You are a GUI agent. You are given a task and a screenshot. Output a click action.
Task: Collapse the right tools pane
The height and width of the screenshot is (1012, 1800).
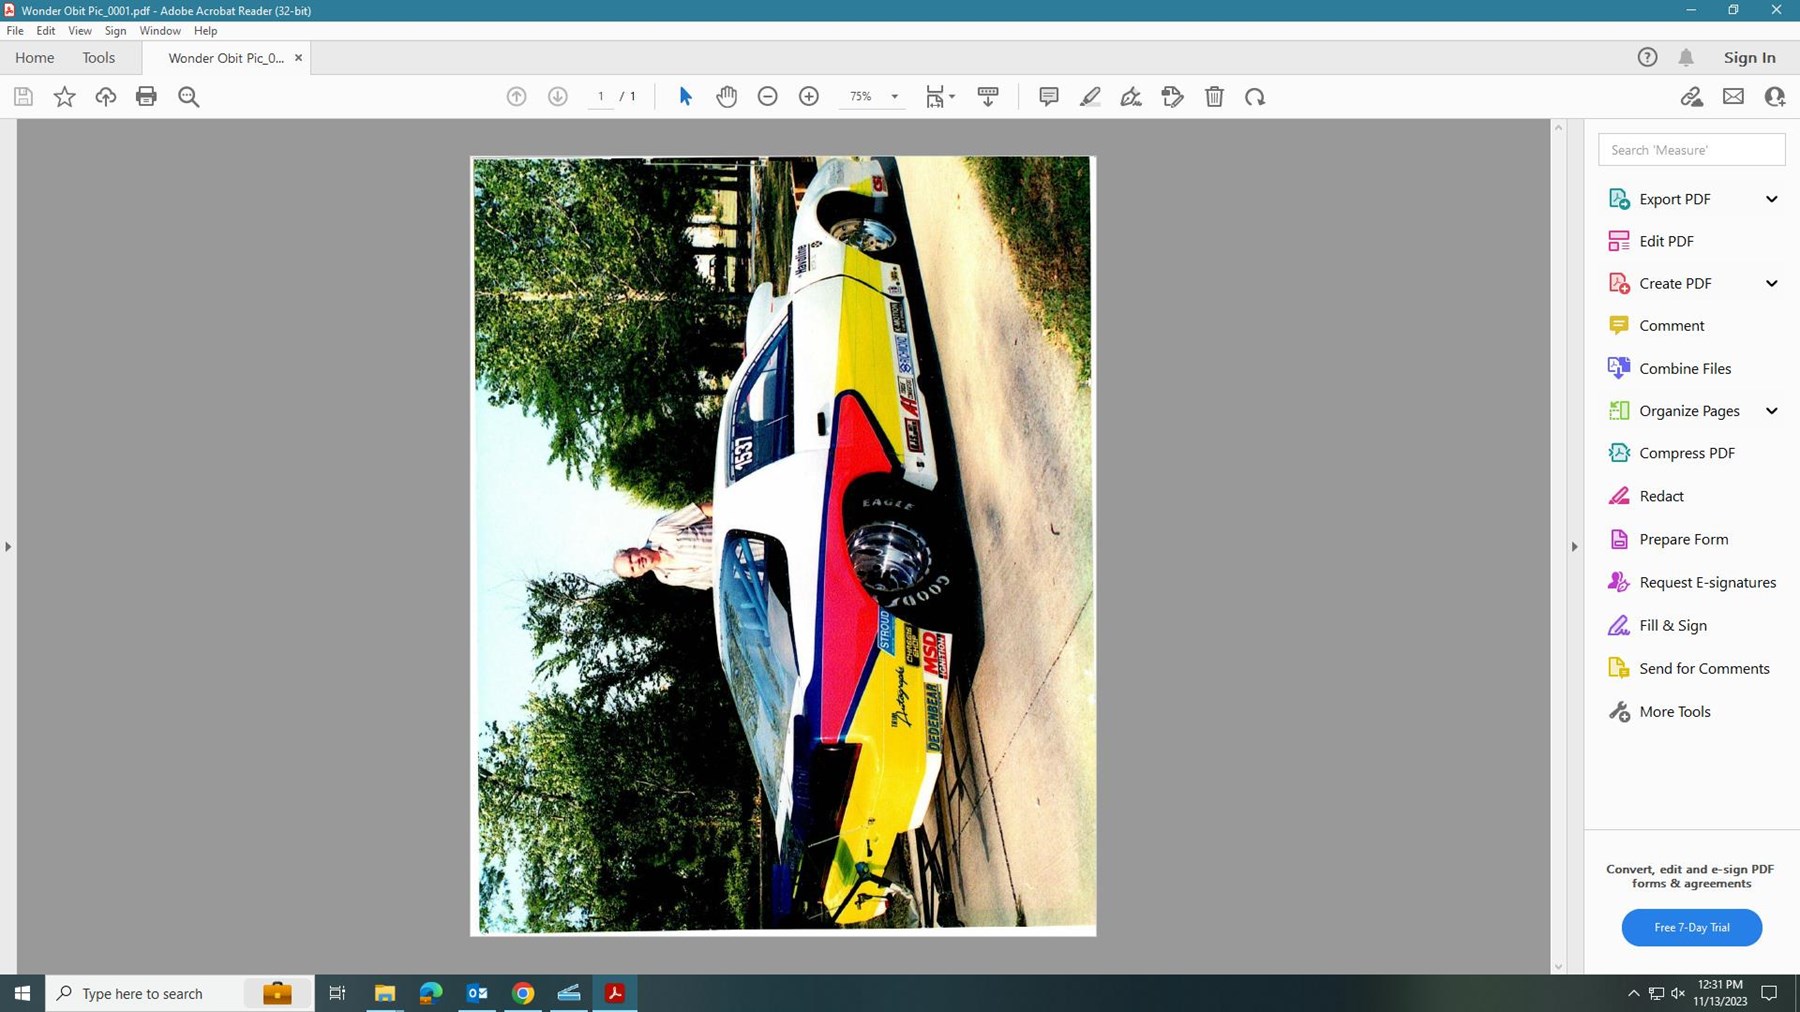coord(1574,547)
